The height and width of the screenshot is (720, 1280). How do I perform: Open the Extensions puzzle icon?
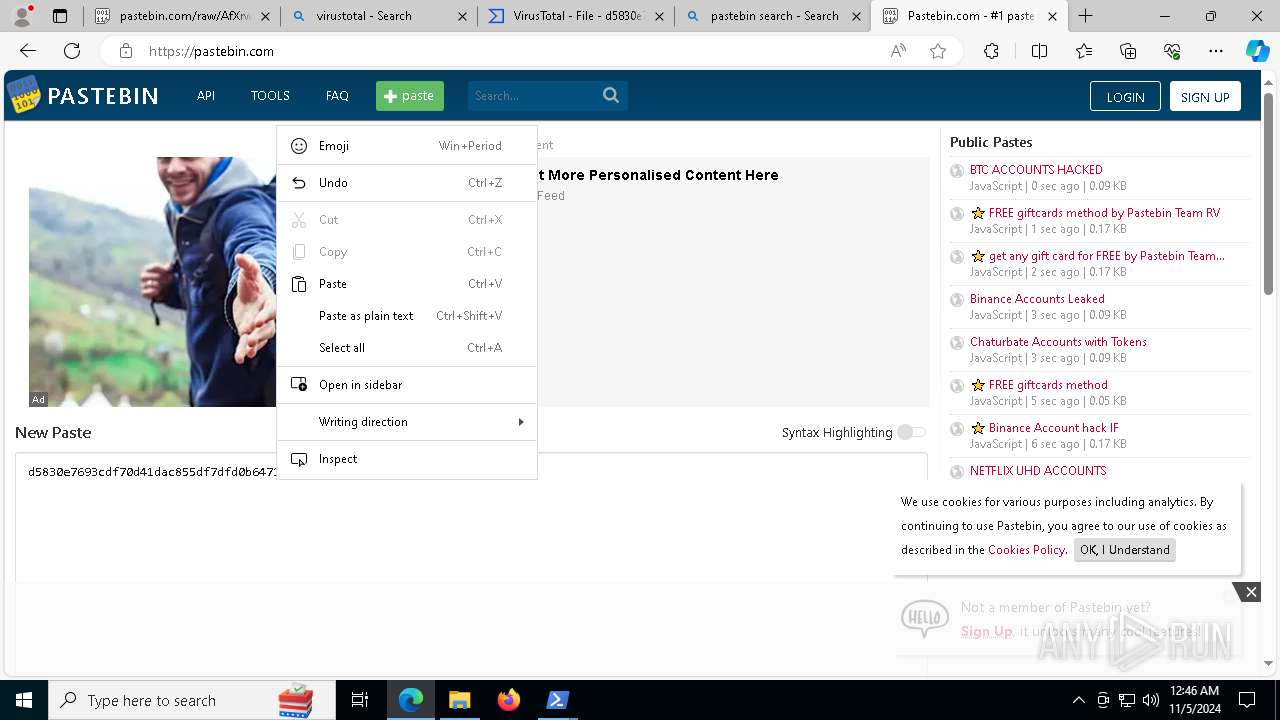coord(991,51)
